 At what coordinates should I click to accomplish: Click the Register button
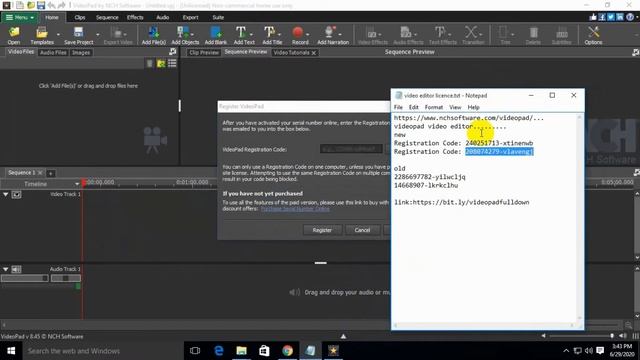322,230
